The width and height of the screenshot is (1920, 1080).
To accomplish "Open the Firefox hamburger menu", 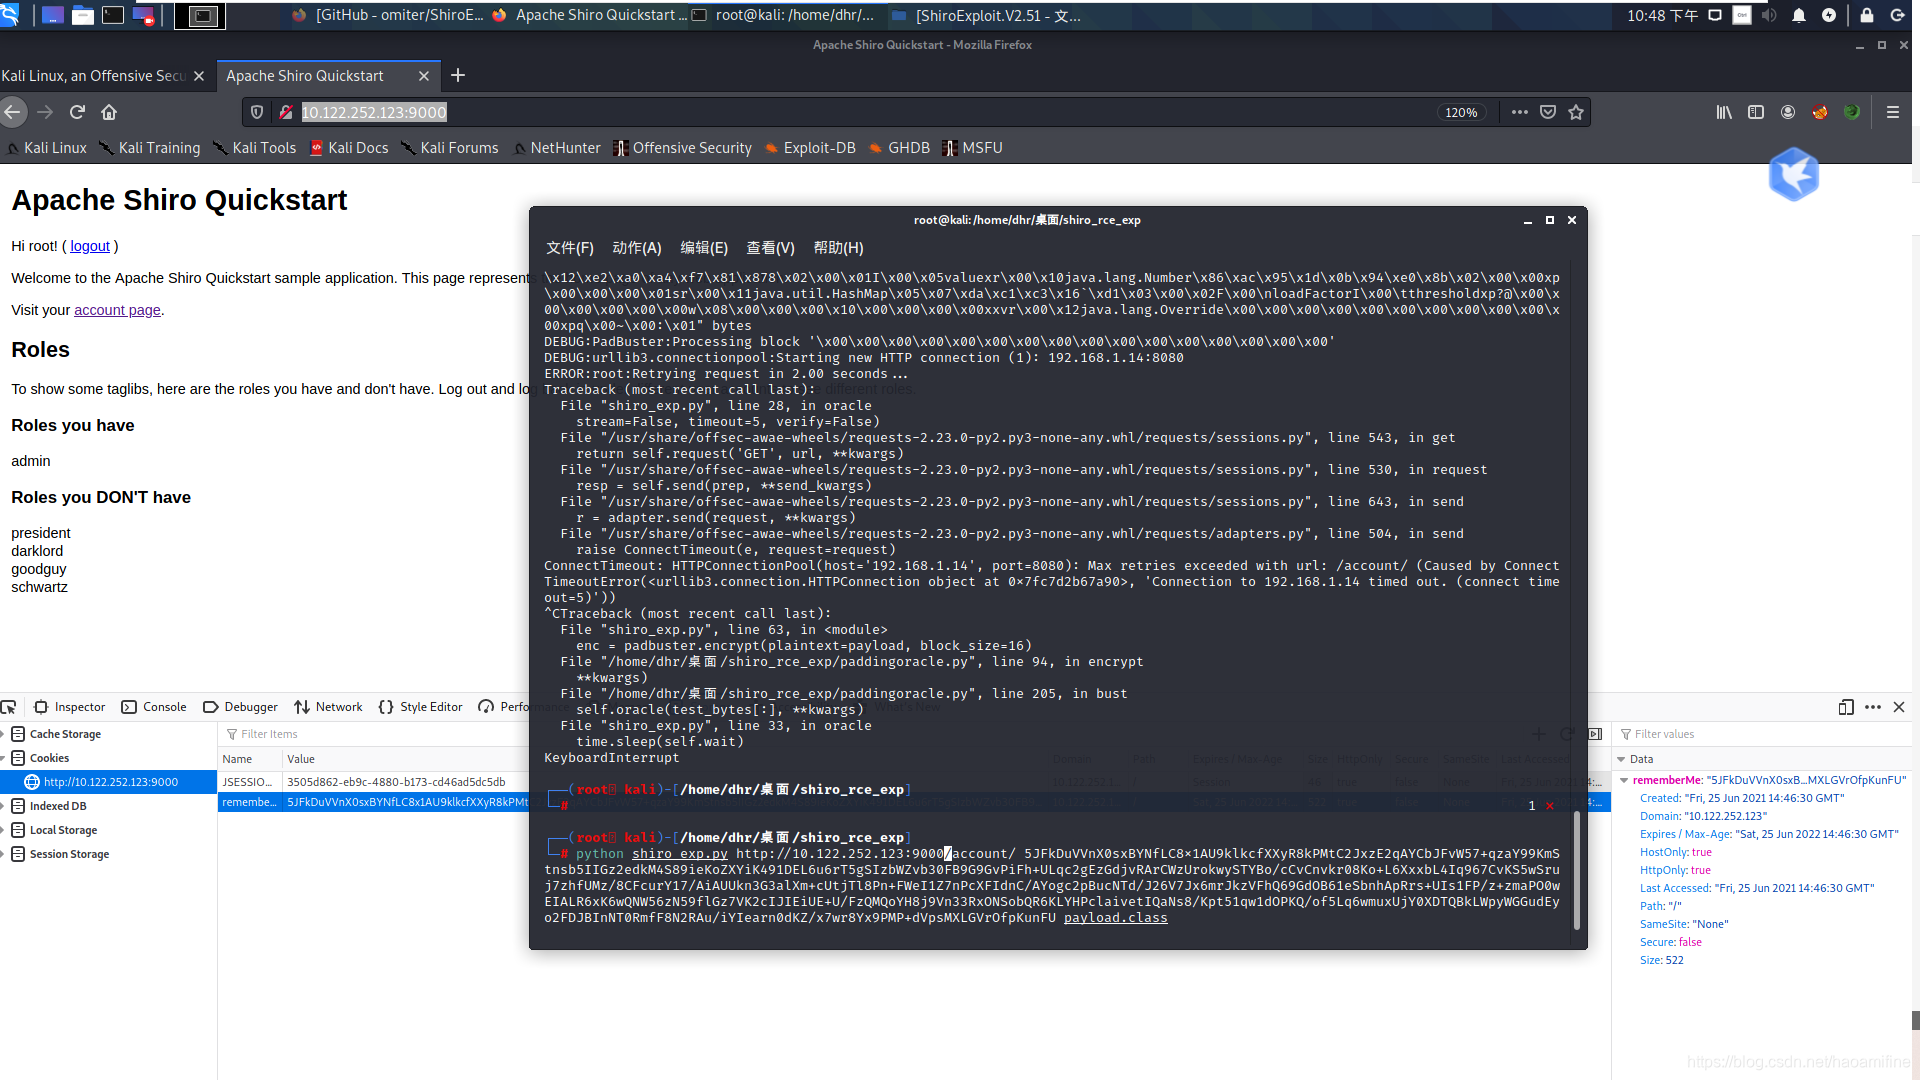I will pyautogui.click(x=1892, y=112).
